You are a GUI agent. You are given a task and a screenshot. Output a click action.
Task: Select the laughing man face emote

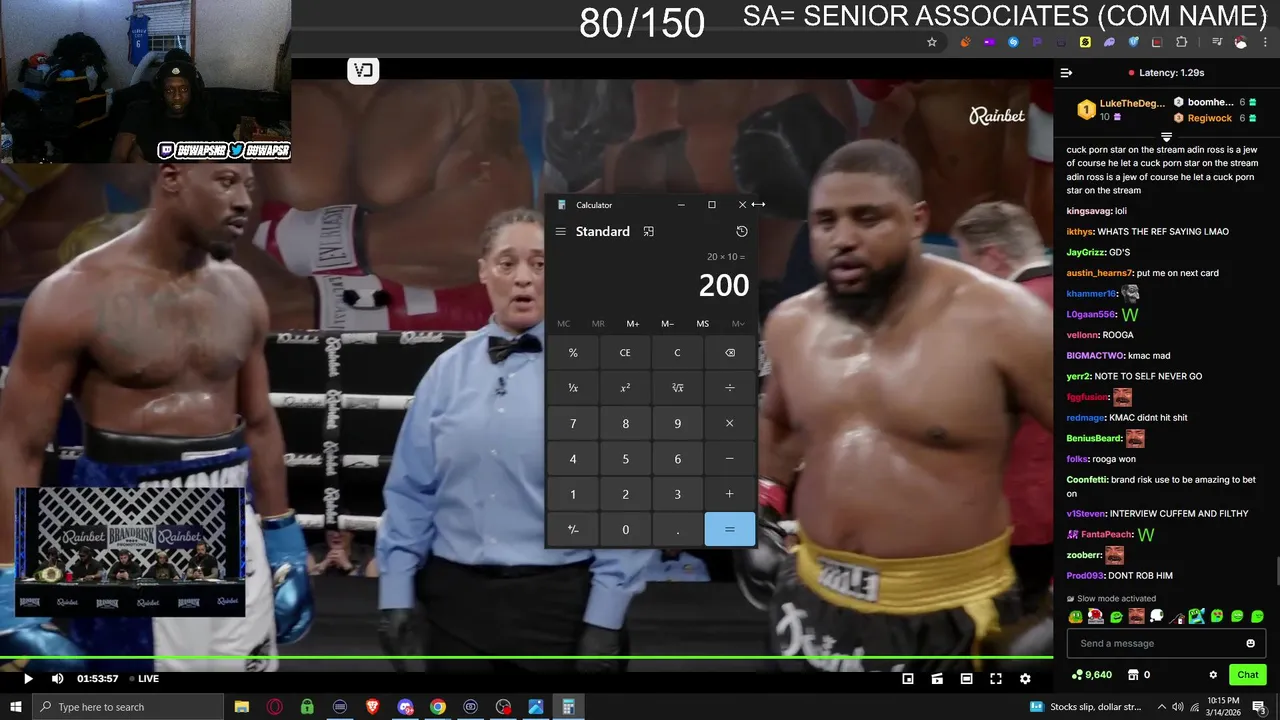click(1136, 616)
